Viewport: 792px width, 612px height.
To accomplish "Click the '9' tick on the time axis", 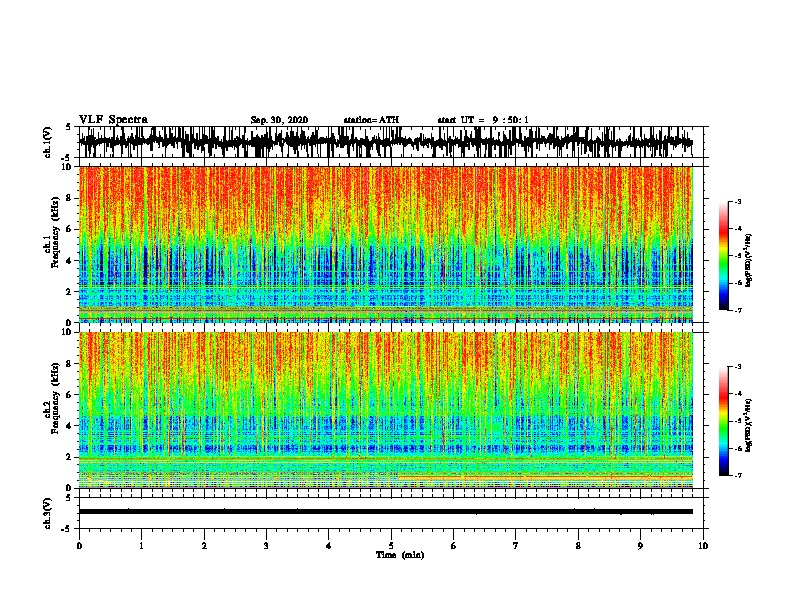I will pos(640,546).
